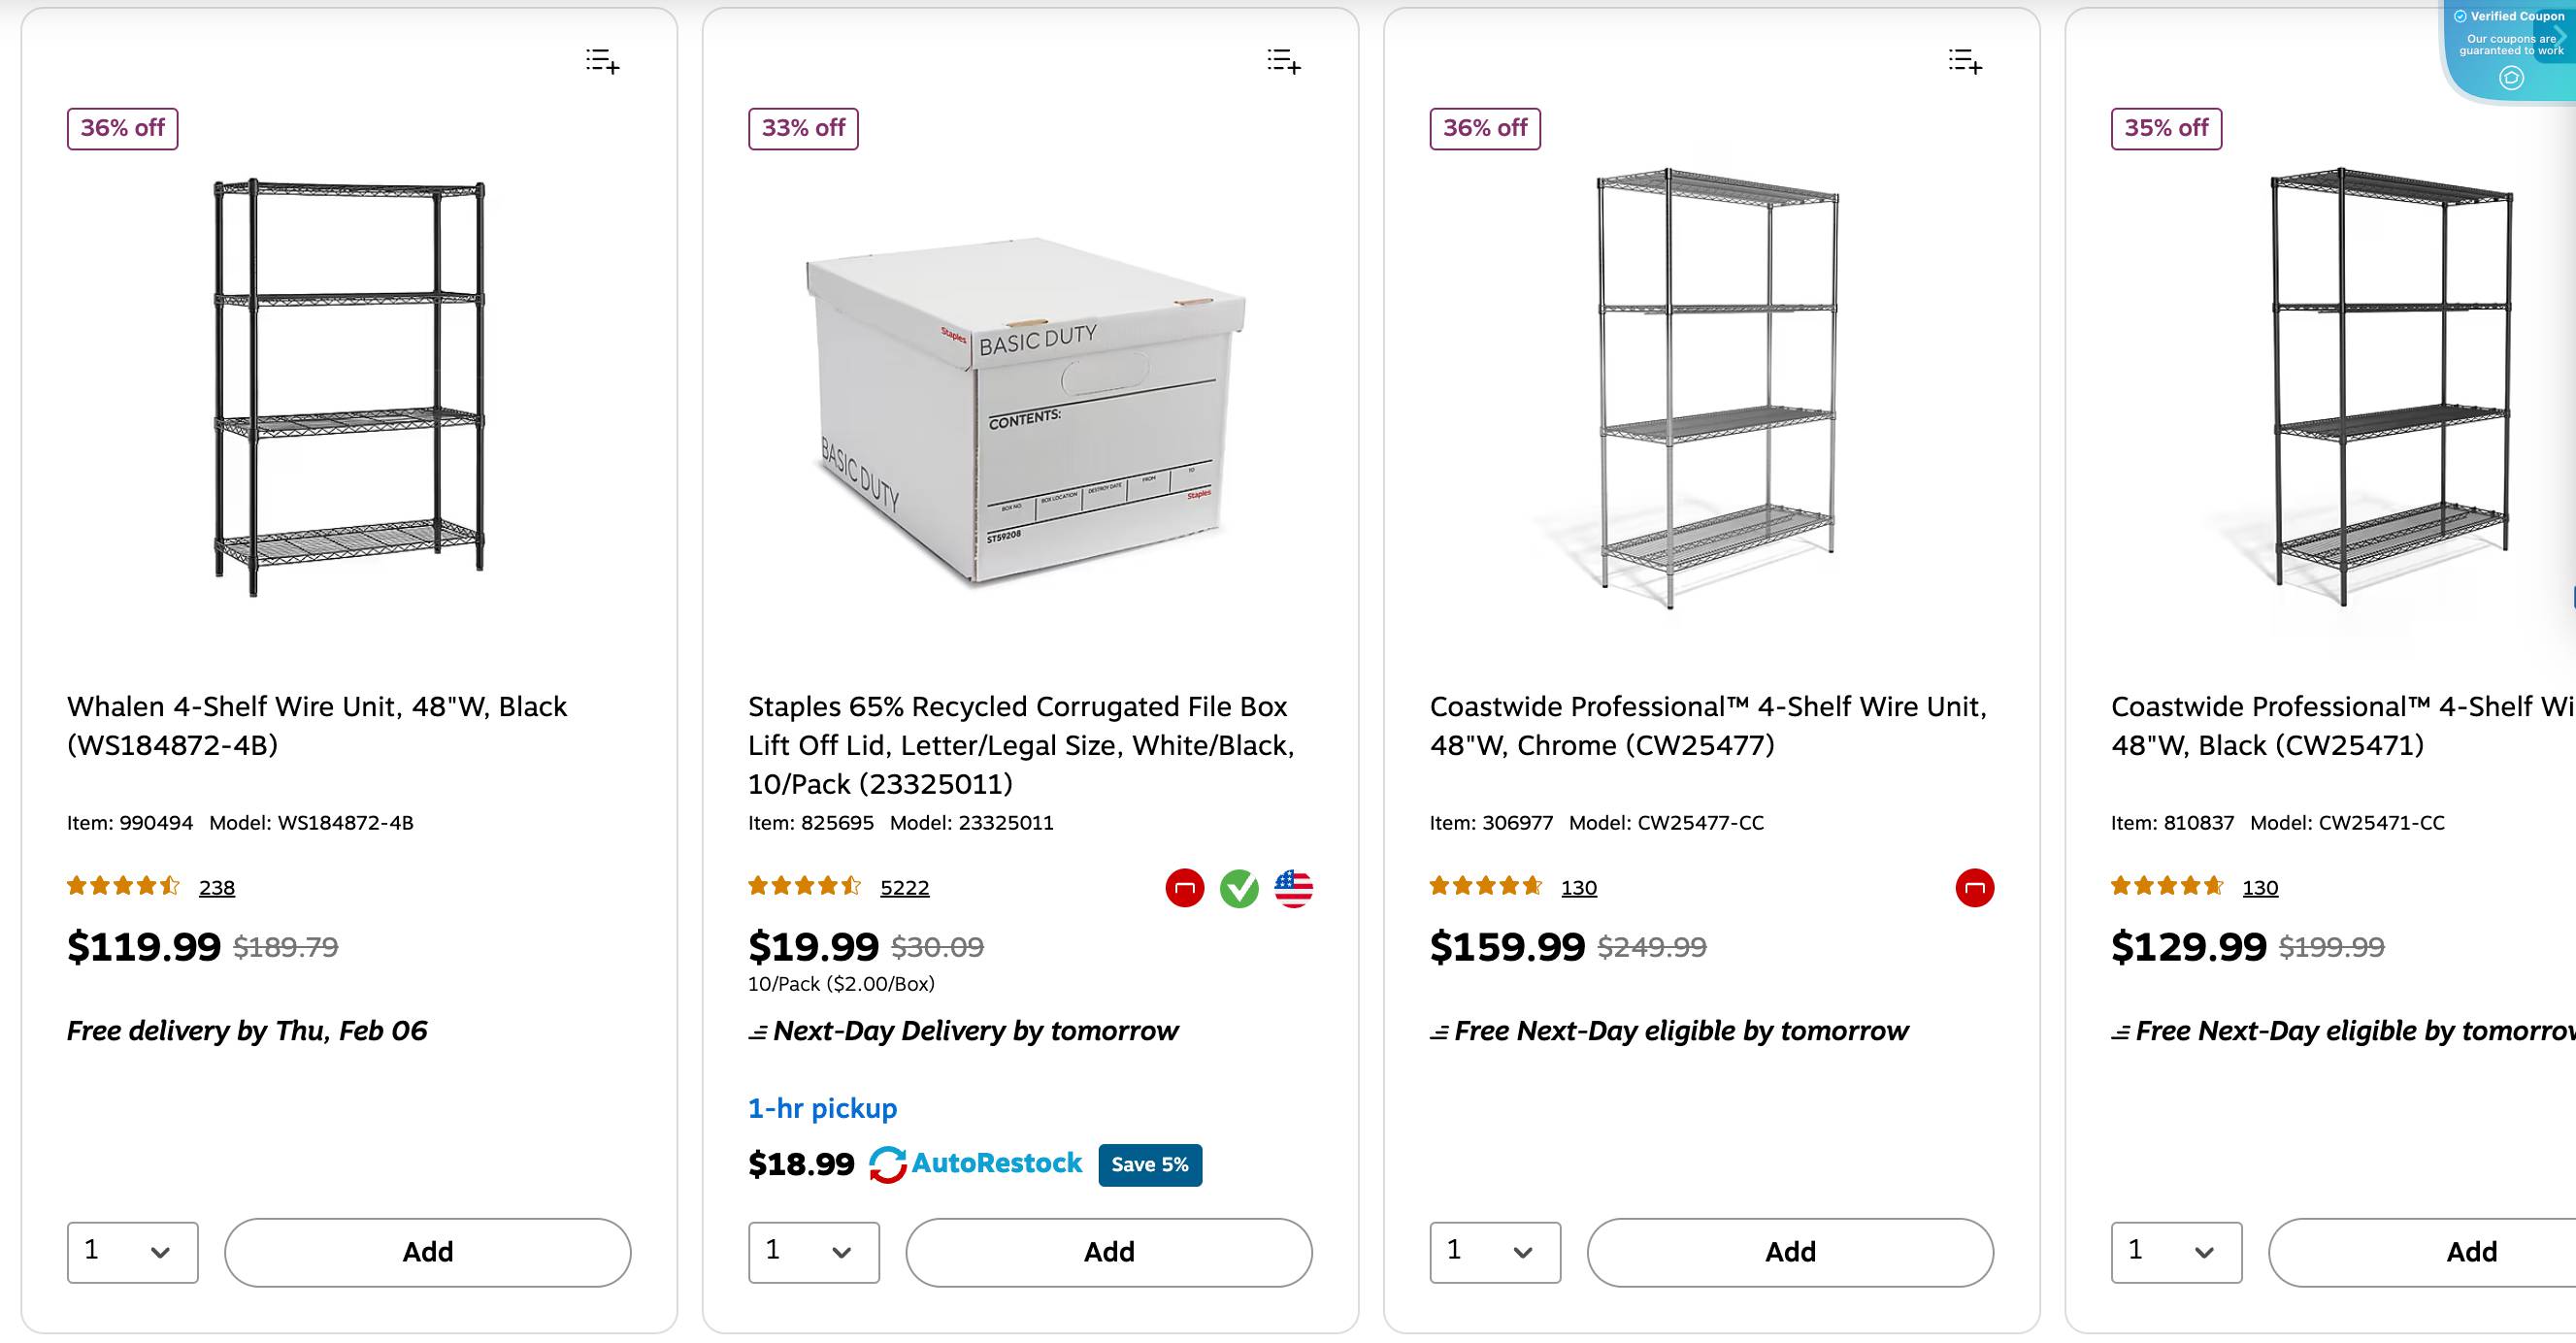Add the Whalen 4-Shelf Wire Unit to cart
2576x1343 pixels.
(427, 1252)
